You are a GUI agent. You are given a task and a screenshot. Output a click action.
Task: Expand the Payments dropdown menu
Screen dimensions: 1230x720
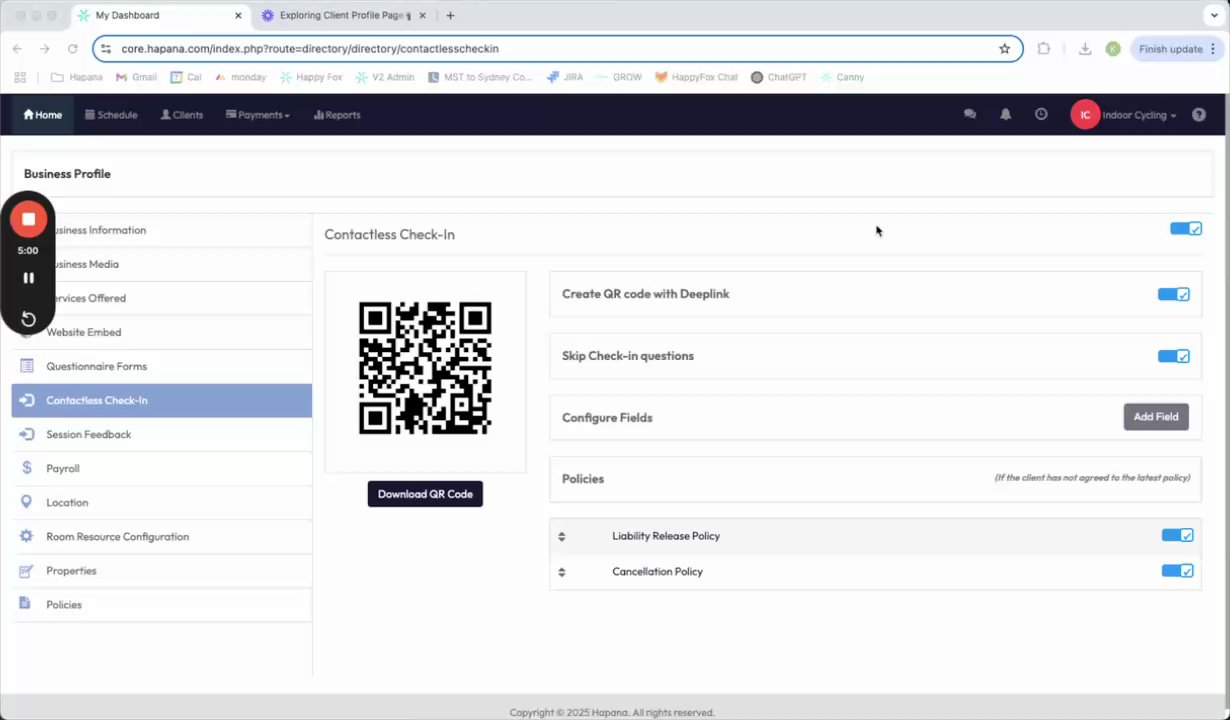click(x=258, y=115)
